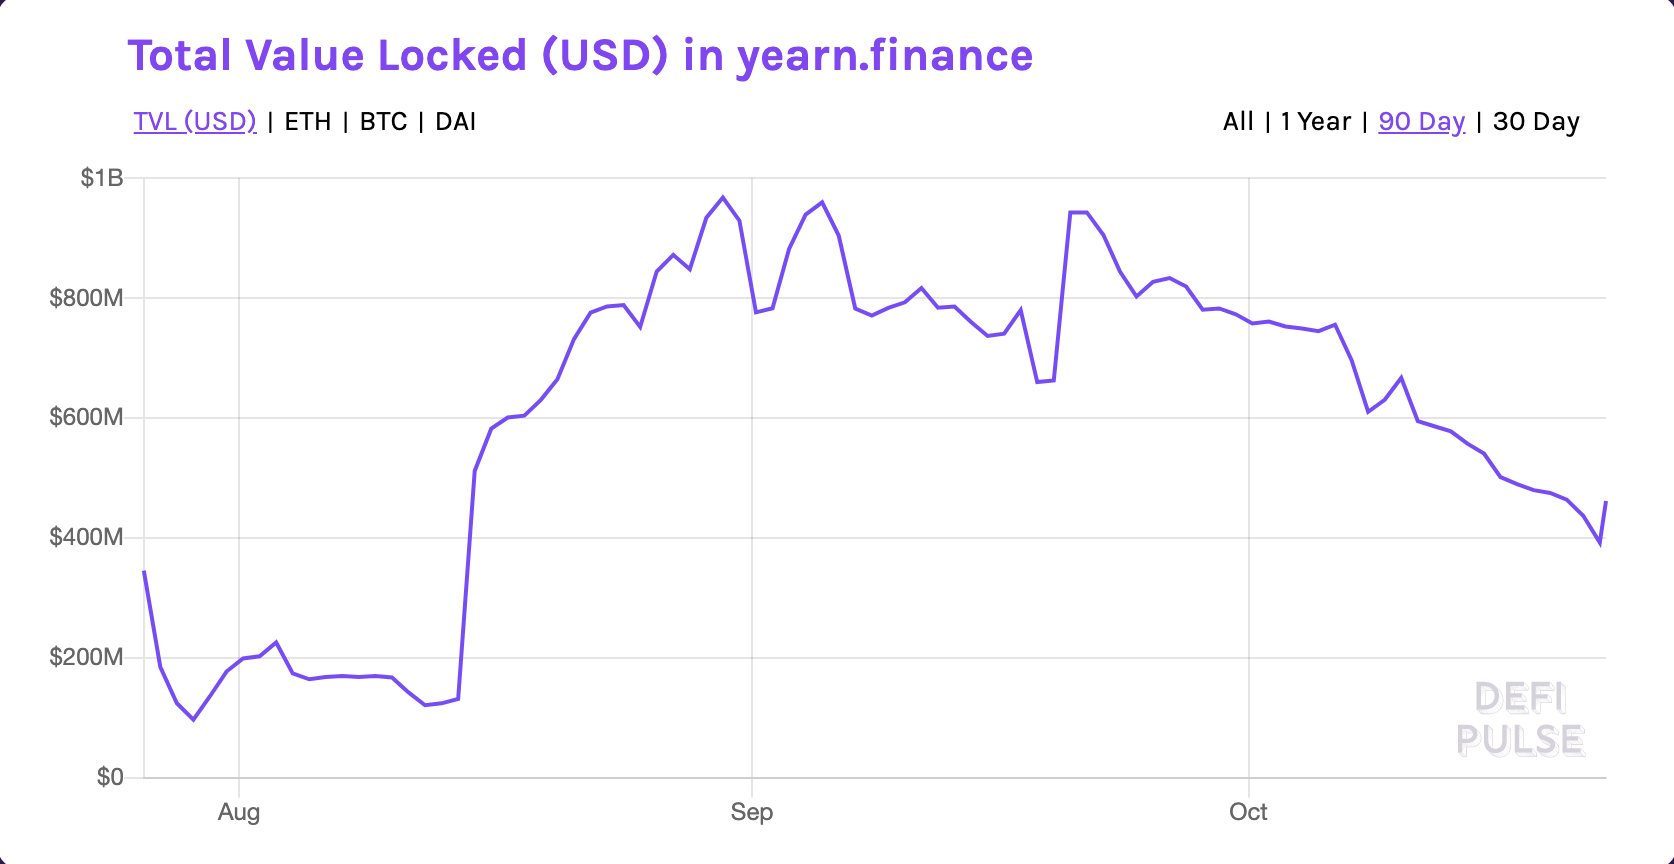
Task: Click the chart title heading
Action: [580, 56]
